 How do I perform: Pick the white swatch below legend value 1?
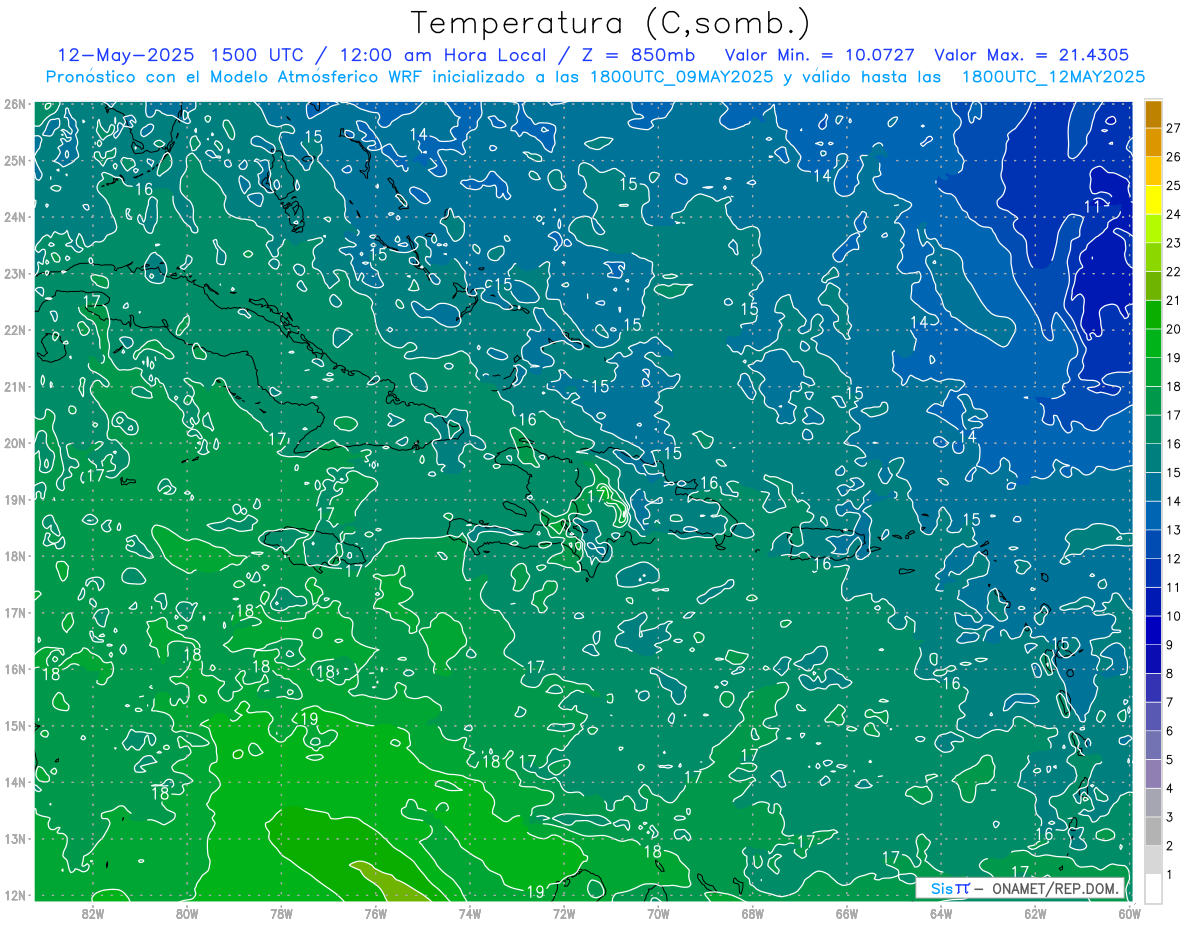click(x=1153, y=888)
